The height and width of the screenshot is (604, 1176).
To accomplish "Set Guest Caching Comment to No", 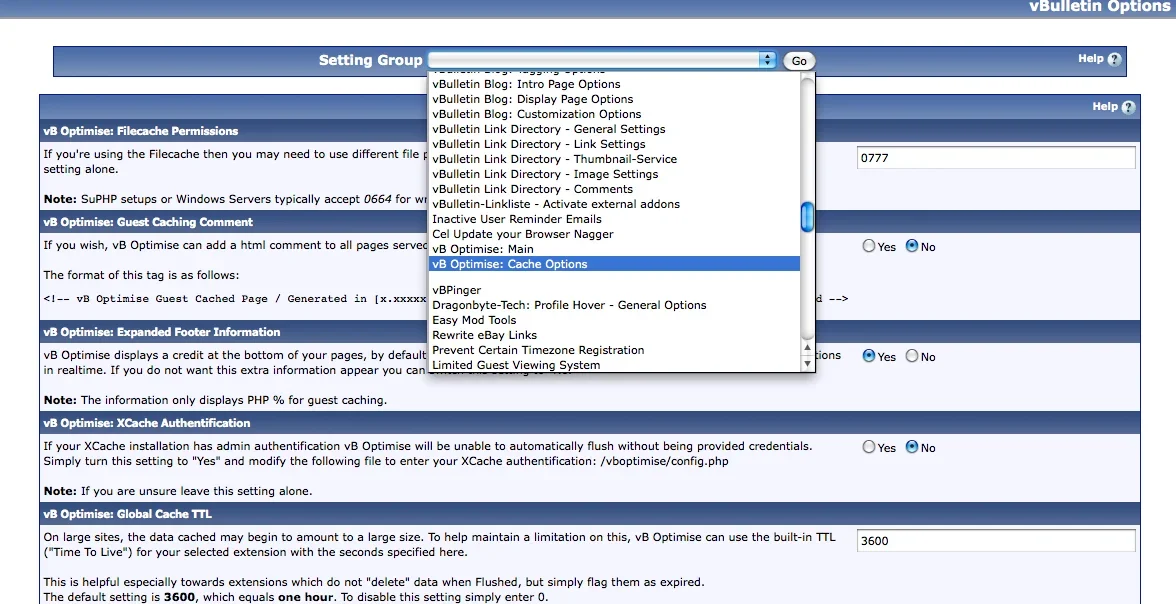I will 912,246.
